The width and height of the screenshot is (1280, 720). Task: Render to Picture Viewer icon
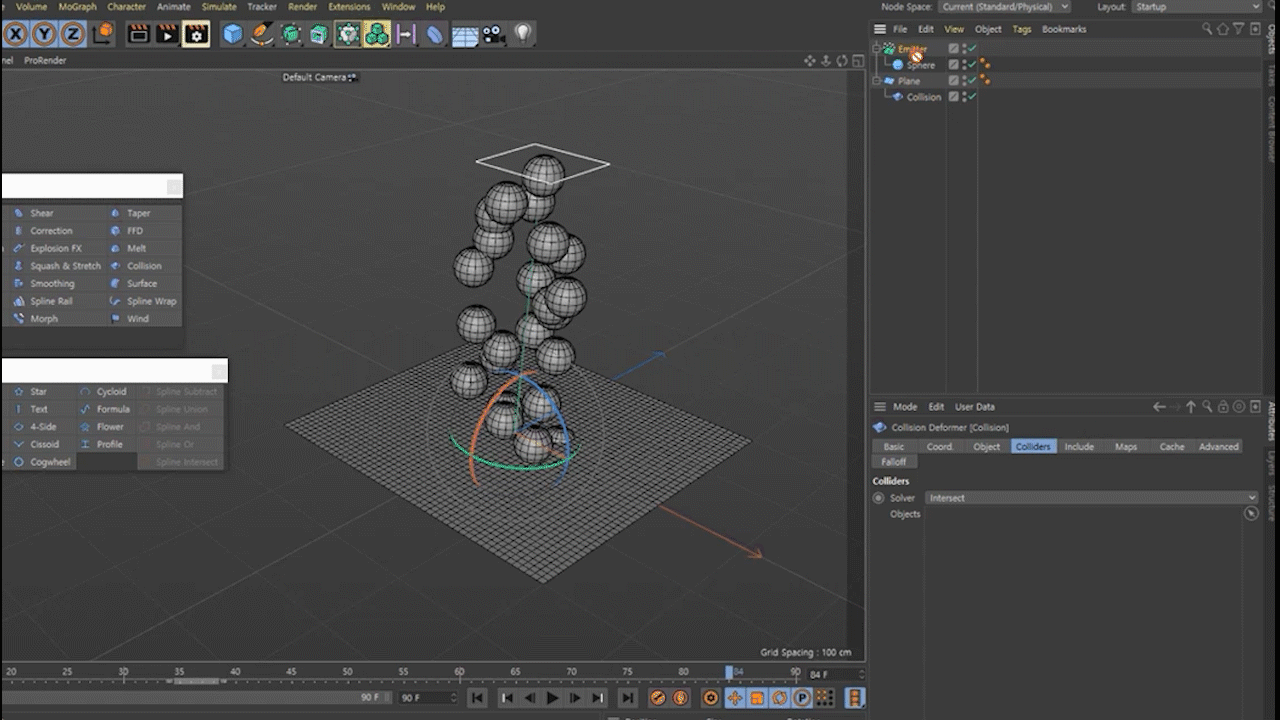(x=167, y=35)
